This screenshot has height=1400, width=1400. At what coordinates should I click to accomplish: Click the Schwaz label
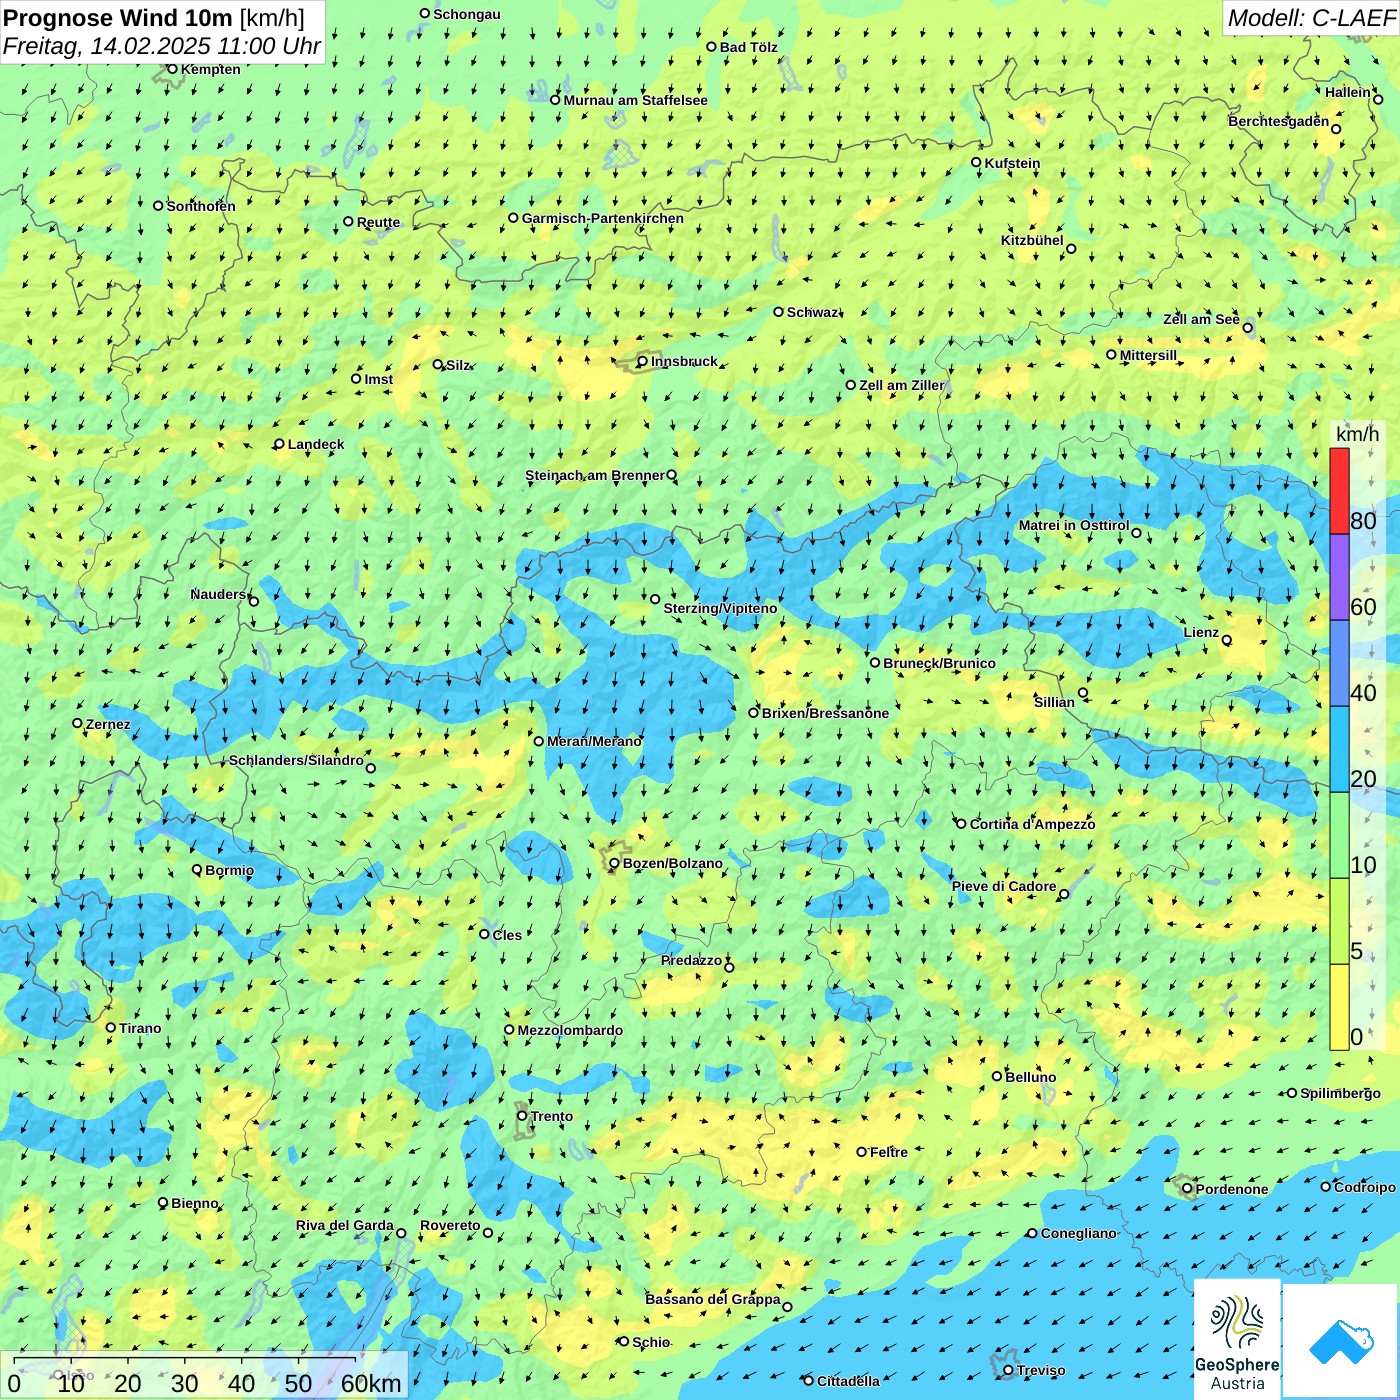[812, 312]
